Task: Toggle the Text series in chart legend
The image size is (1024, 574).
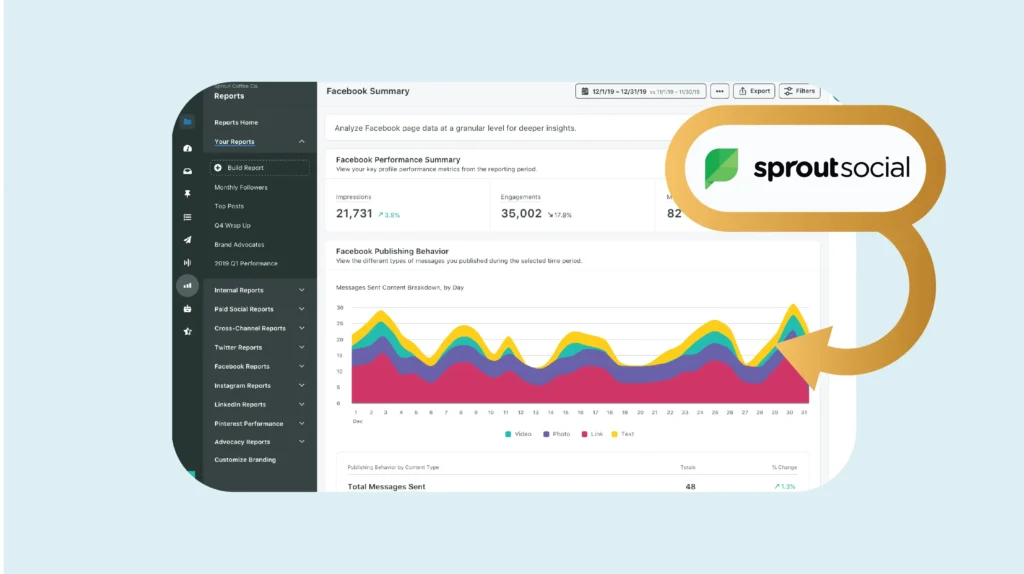Action: coord(622,434)
